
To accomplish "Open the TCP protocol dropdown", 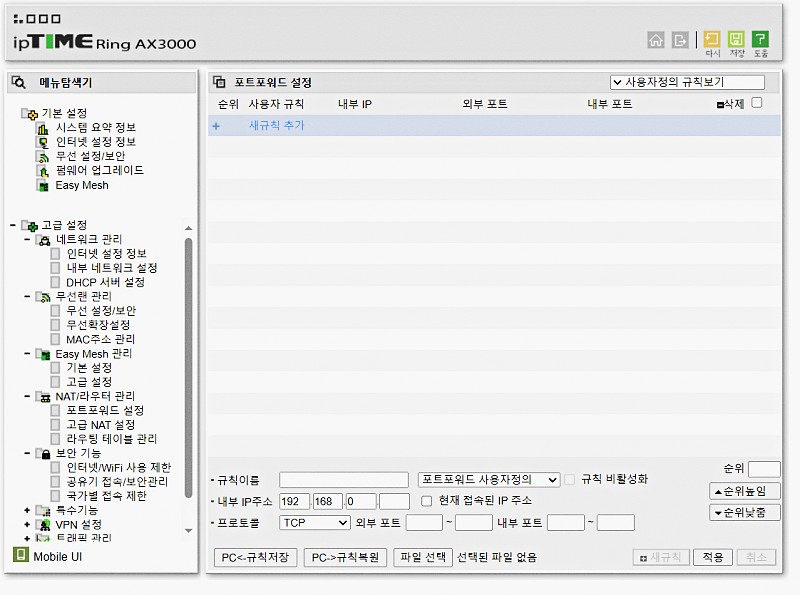I will coord(314,523).
